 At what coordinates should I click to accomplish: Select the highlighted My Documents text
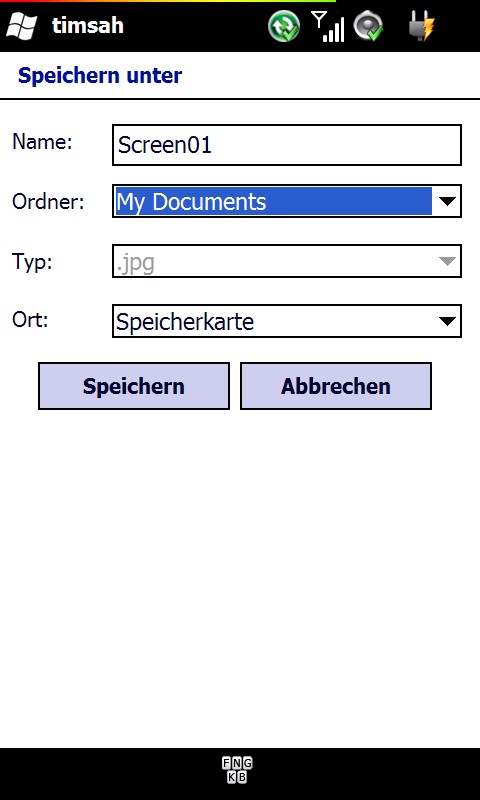(x=191, y=202)
